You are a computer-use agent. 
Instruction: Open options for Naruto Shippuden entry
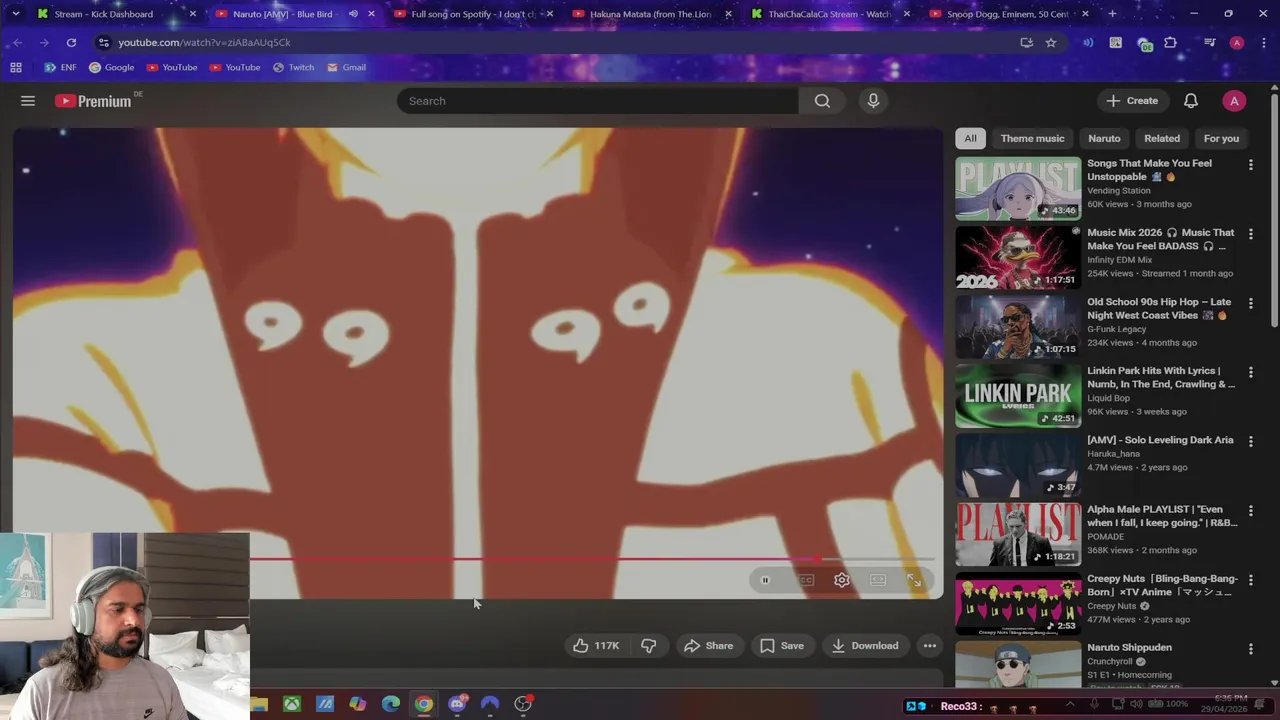click(1250, 648)
